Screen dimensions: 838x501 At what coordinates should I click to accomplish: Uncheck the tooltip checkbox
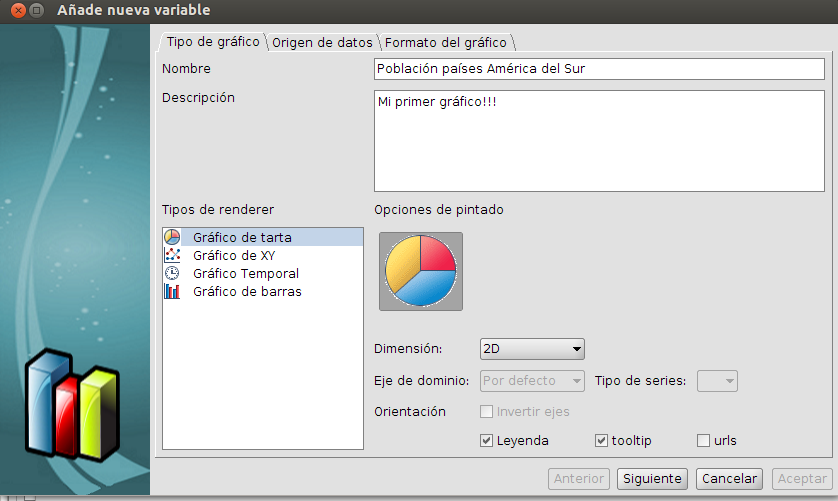601,440
